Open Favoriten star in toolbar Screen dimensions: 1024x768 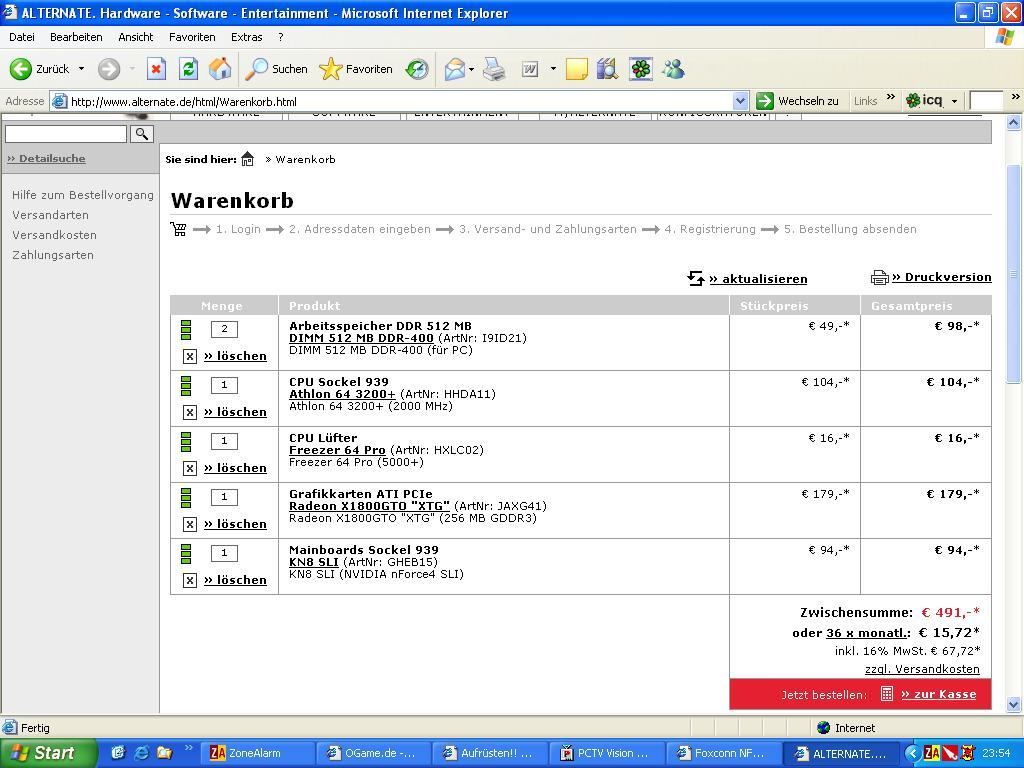356,69
